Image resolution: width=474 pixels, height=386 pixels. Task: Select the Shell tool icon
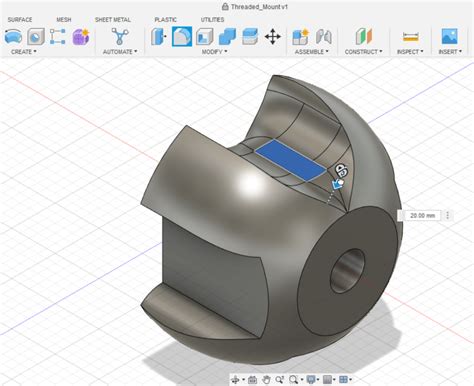coord(205,36)
